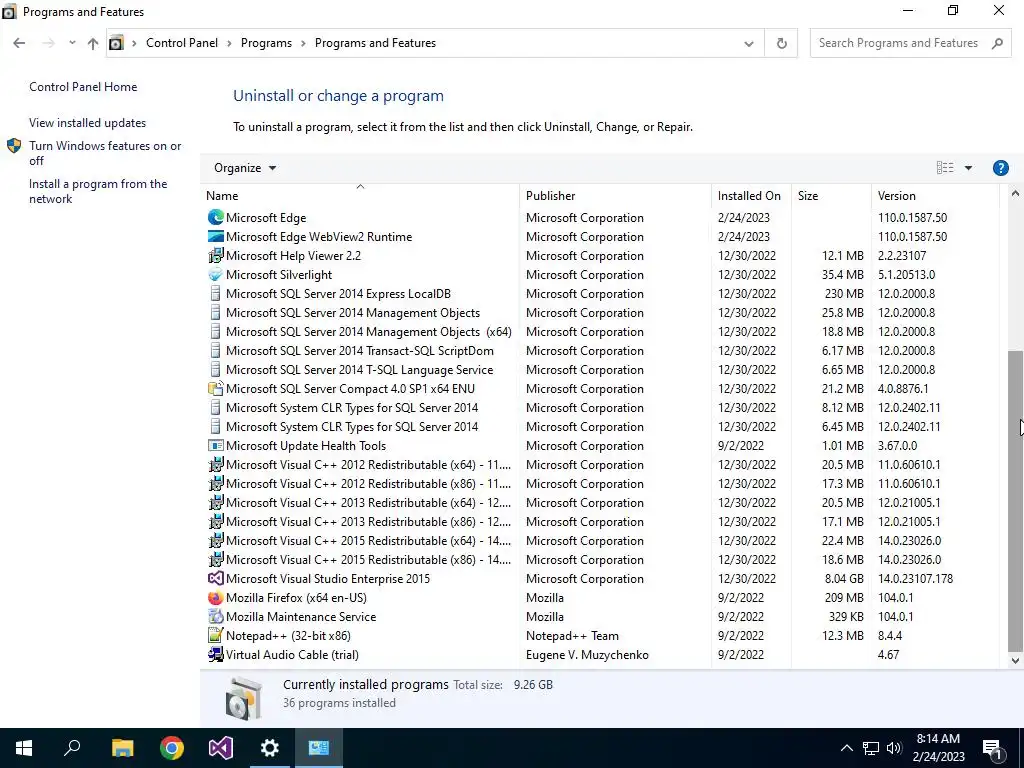Open recent locations dropdown arrow
The image size is (1024, 768).
pyautogui.click(x=72, y=43)
